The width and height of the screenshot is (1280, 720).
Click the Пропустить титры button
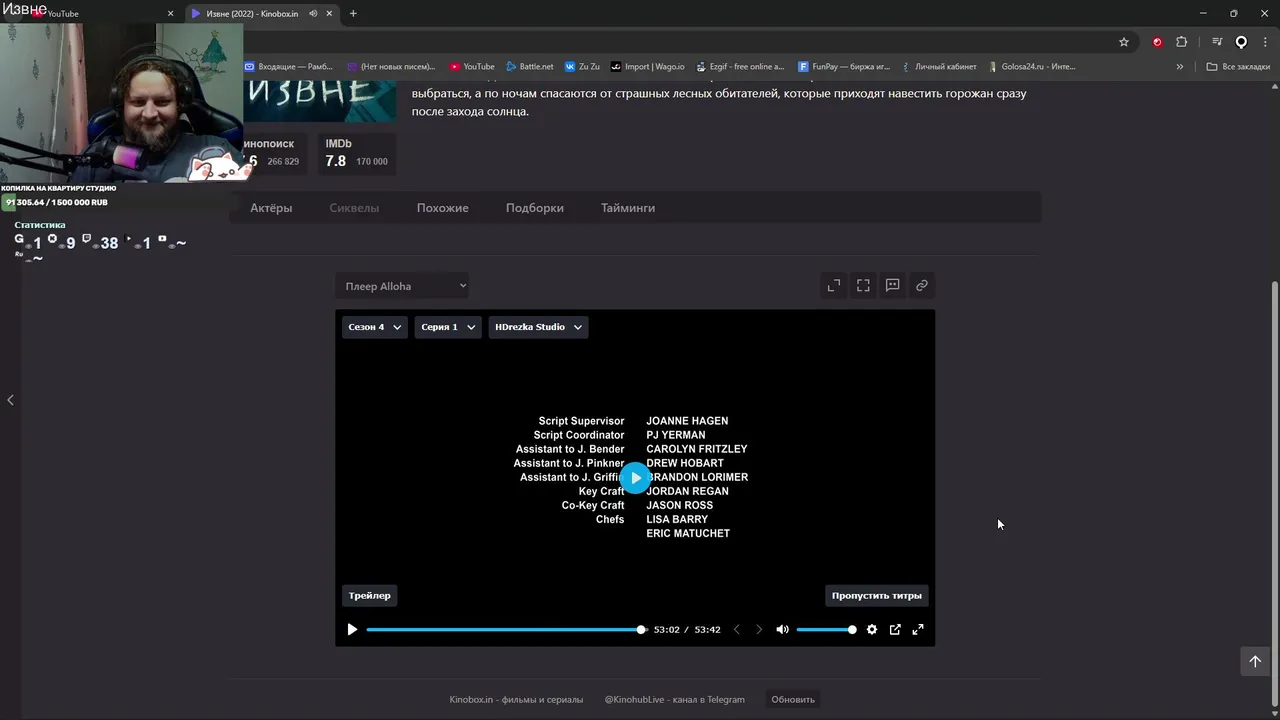point(877,596)
